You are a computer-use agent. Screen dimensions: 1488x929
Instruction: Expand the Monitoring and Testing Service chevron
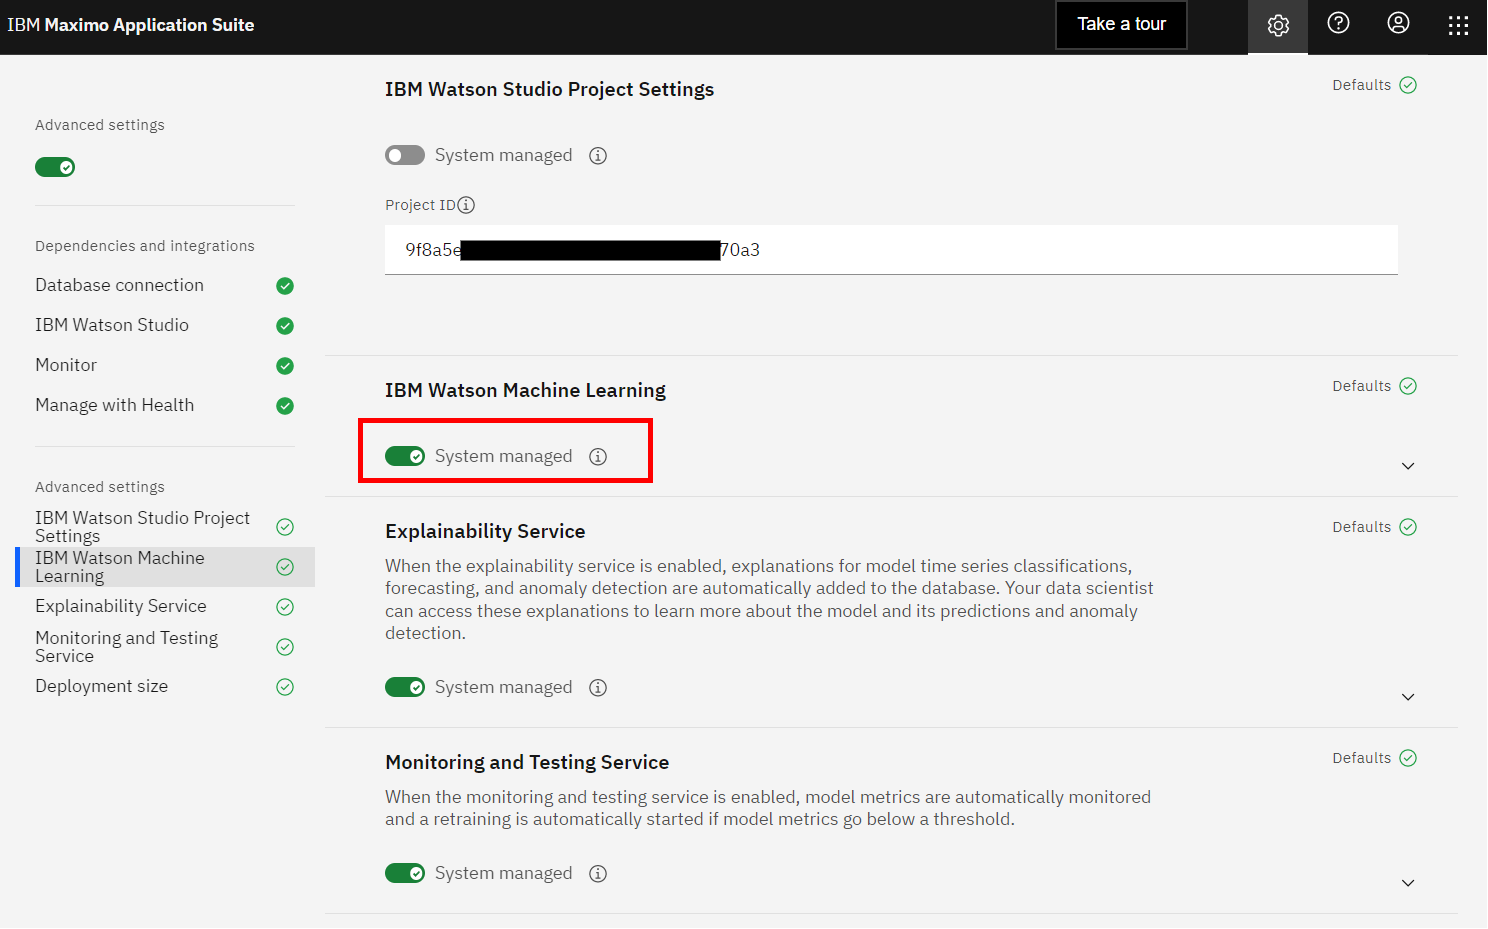(1408, 883)
